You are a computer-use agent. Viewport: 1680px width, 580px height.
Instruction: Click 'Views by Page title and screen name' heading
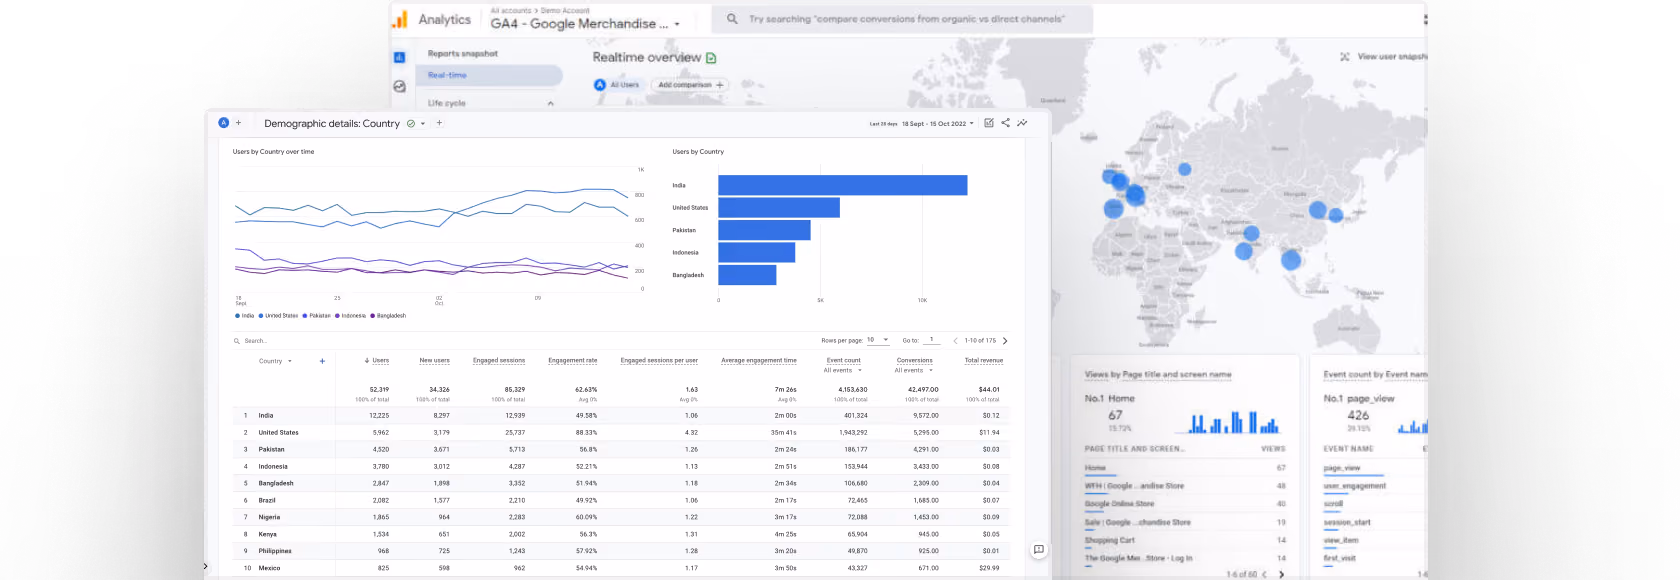1158,375
